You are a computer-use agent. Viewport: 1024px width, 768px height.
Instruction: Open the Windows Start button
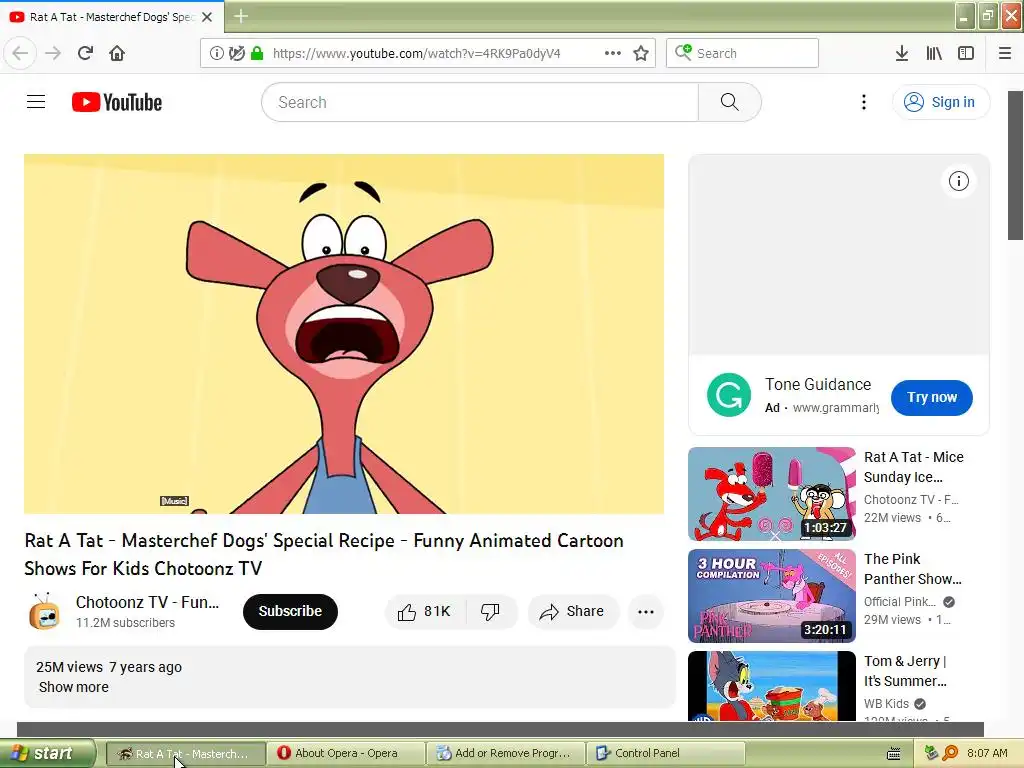pyautogui.click(x=47, y=753)
